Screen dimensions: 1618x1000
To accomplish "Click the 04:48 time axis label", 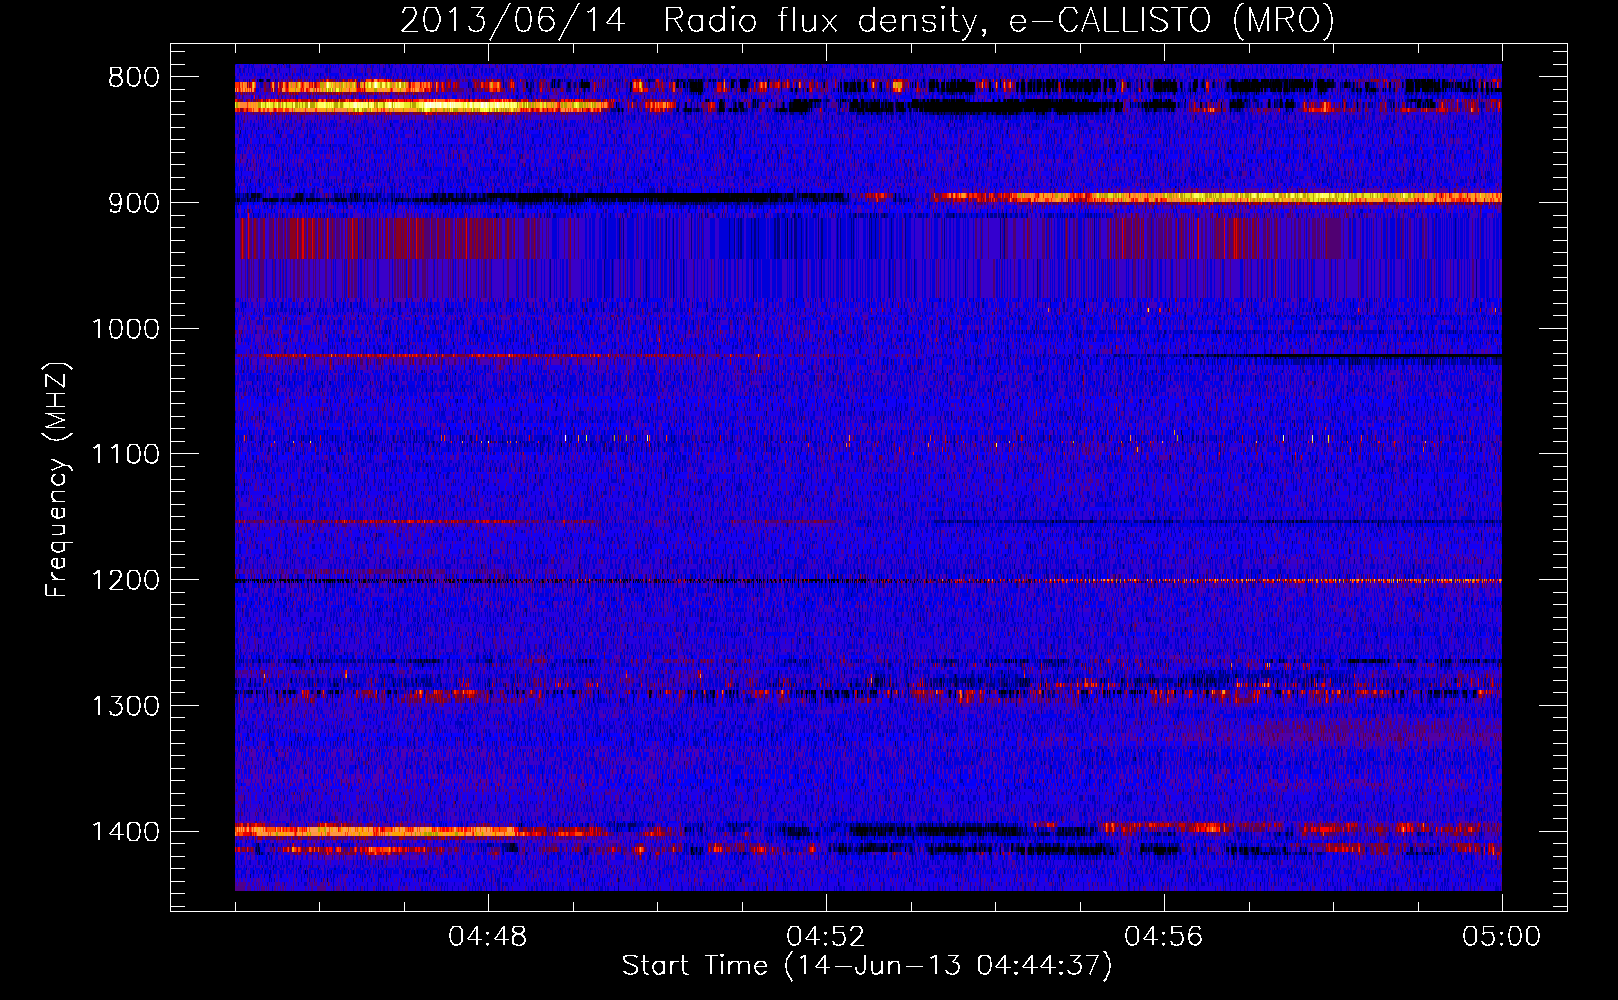I will tap(488, 937).
